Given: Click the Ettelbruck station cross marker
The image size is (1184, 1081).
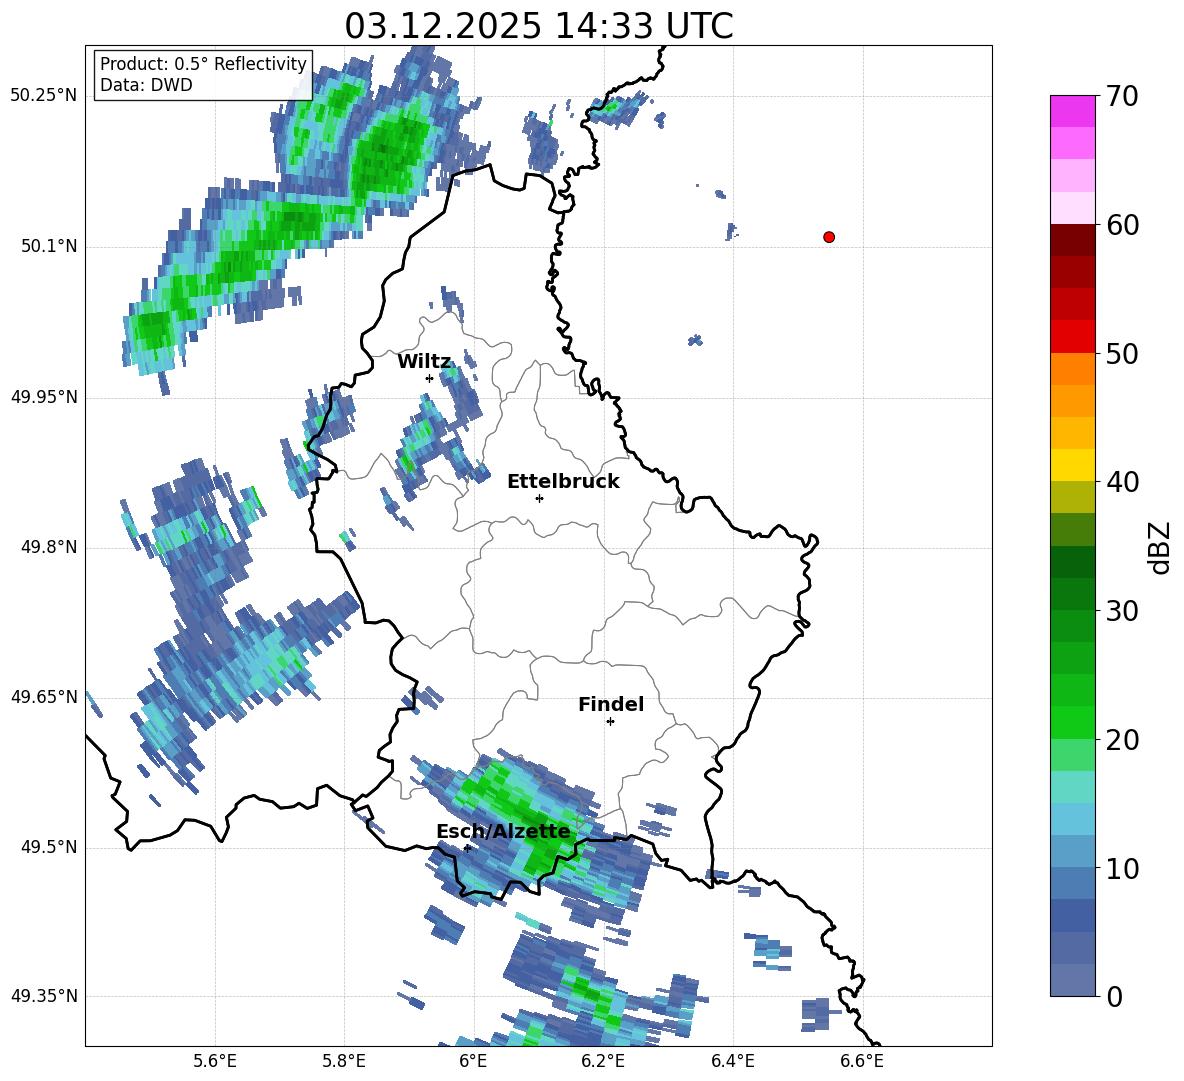Looking at the screenshot, I should 539,498.
